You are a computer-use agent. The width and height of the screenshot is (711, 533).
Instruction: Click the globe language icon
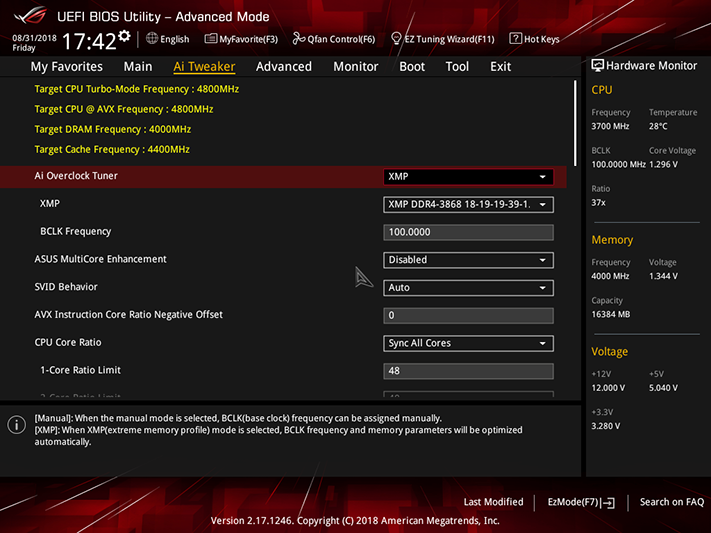pyautogui.click(x=152, y=39)
